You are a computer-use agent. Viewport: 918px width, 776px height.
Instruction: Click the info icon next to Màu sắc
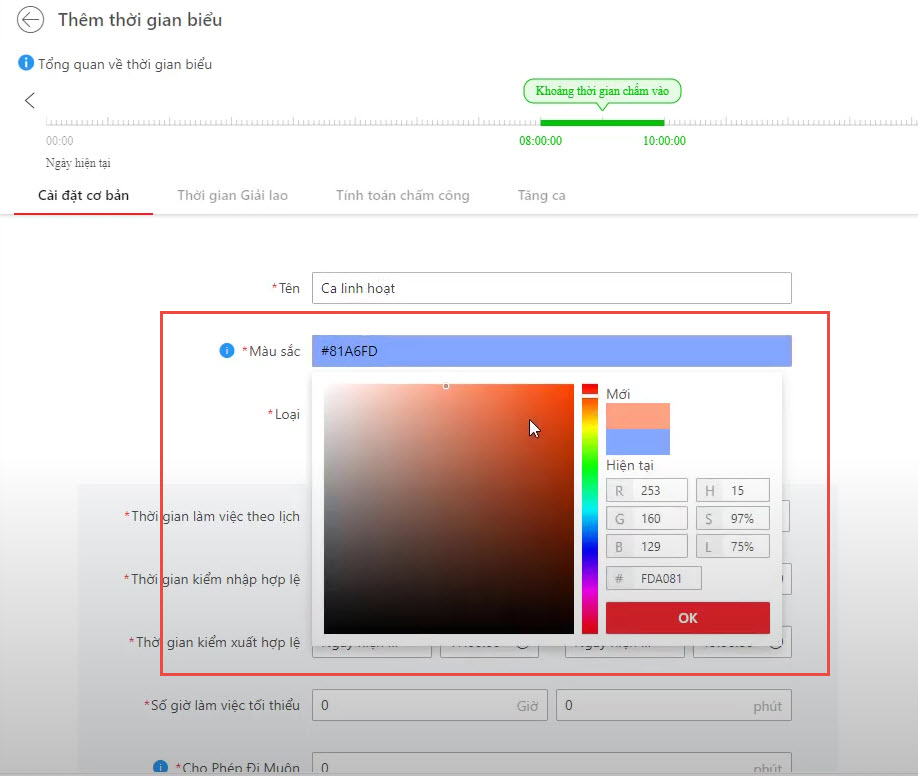tap(227, 351)
